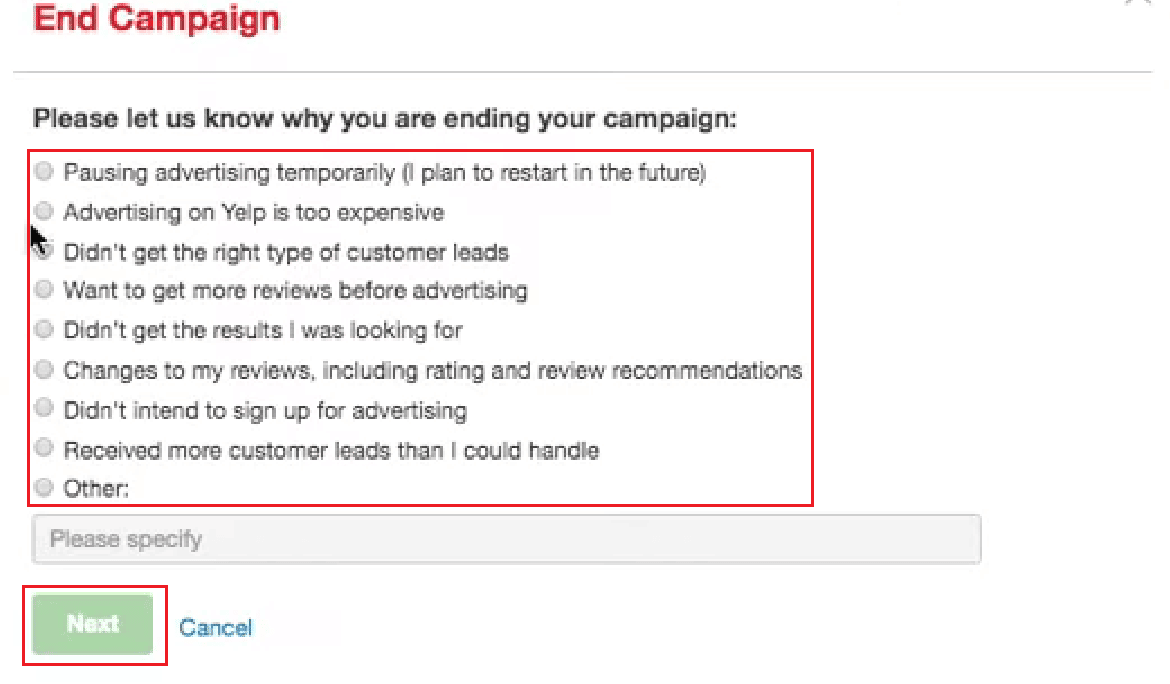Click the 'Want to get more reviews before advertising' label text
This screenshot has width=1170, height=684.
(295, 291)
